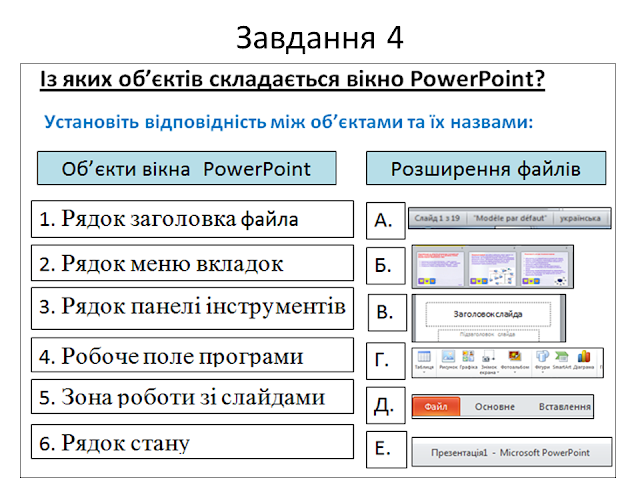The width and height of the screenshot is (640, 480).
Task: Select option '2. Рядок меню вкладок'
Action: [x=192, y=263]
